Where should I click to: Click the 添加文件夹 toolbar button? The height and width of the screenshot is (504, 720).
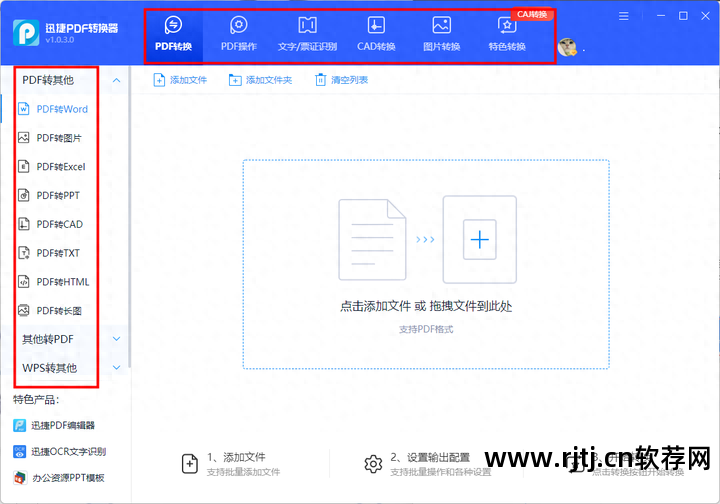260,80
